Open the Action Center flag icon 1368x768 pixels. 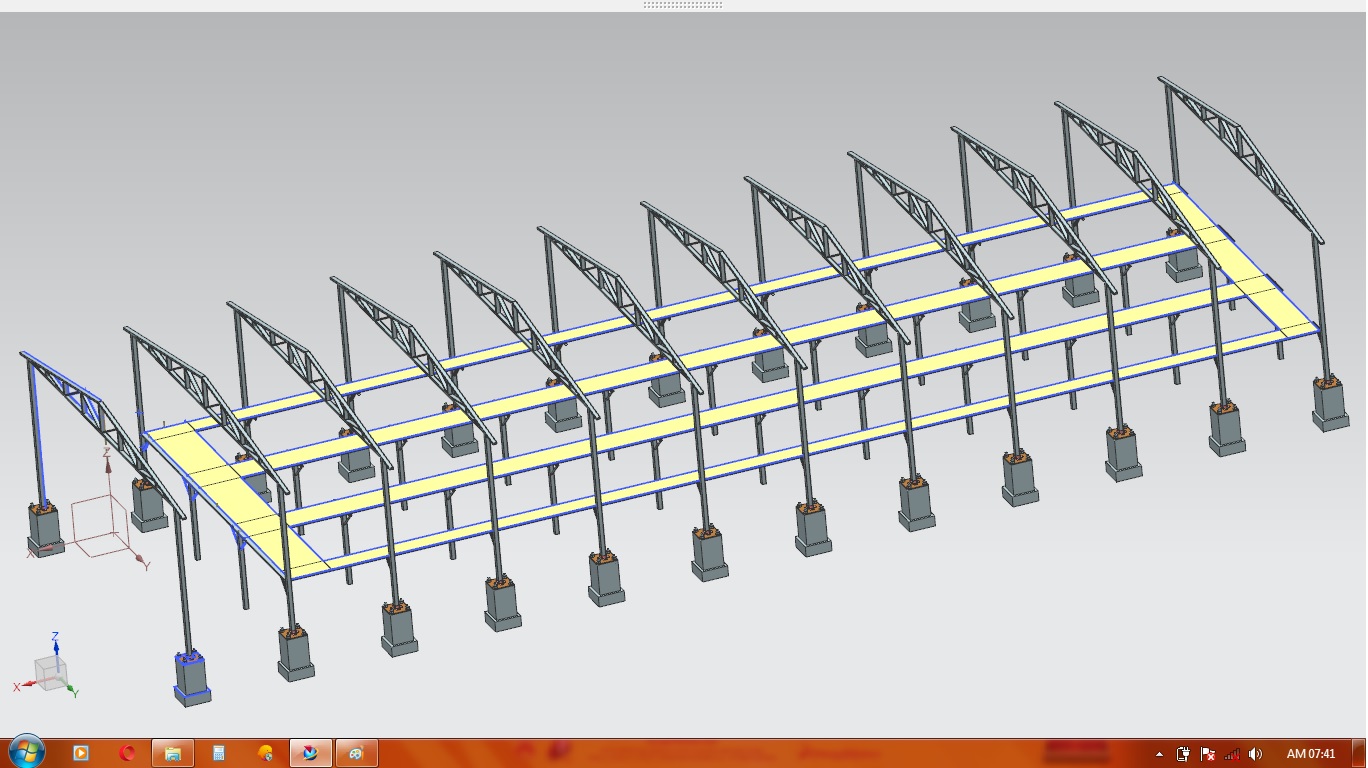[1207, 754]
